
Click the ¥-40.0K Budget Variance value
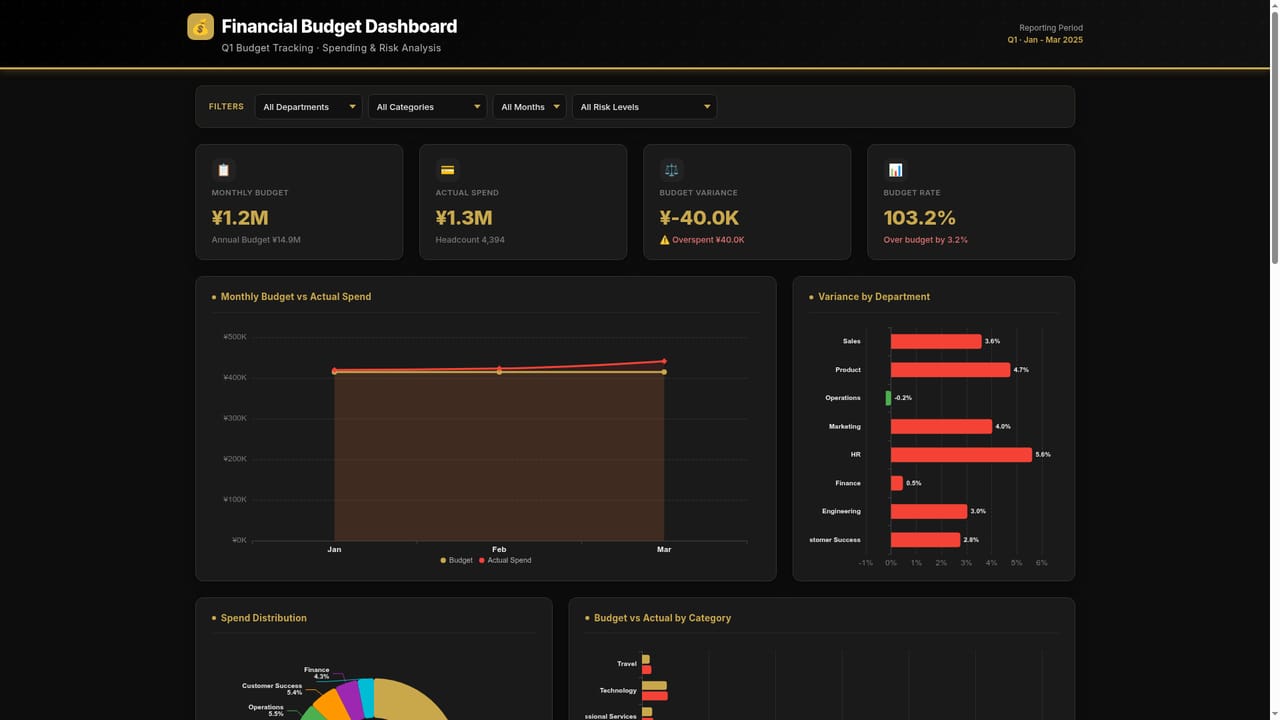click(x=699, y=218)
